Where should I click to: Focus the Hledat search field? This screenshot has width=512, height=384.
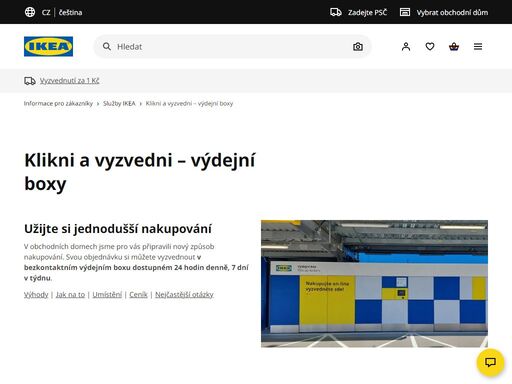[x=232, y=46]
